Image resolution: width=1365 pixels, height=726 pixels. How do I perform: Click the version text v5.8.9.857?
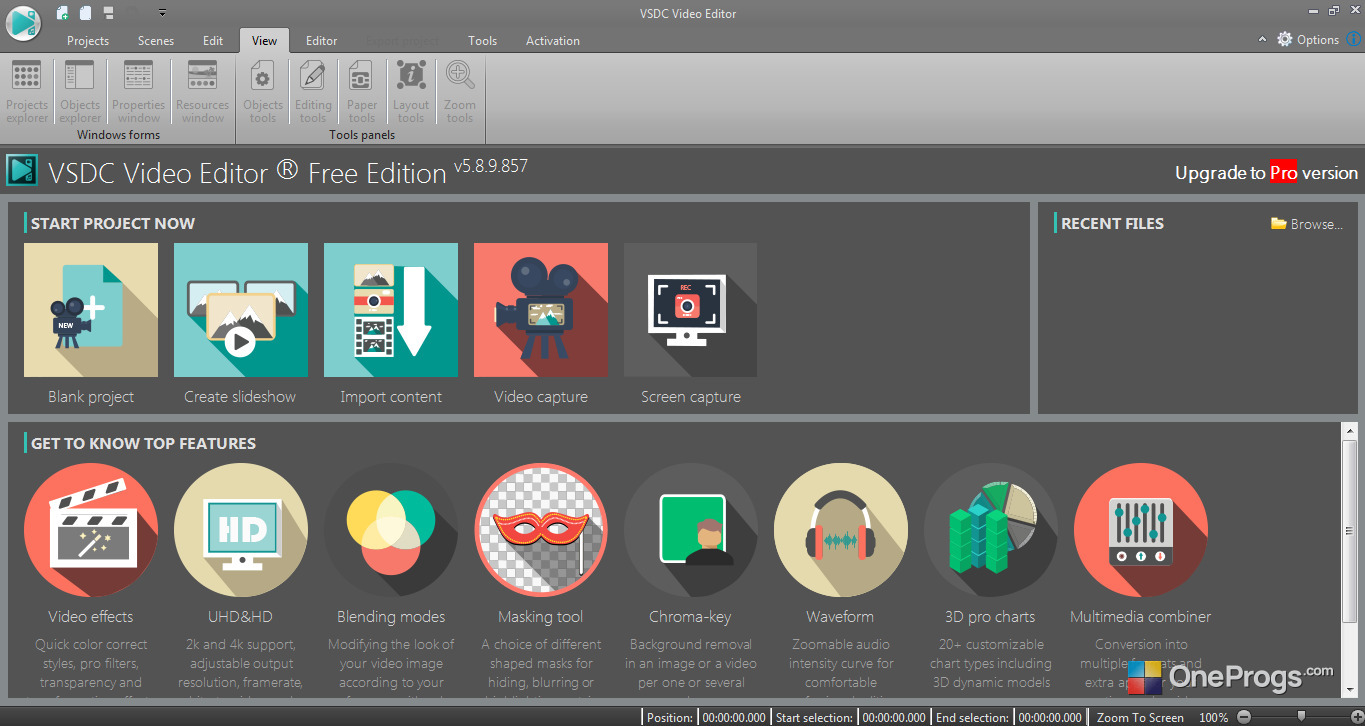coord(491,166)
